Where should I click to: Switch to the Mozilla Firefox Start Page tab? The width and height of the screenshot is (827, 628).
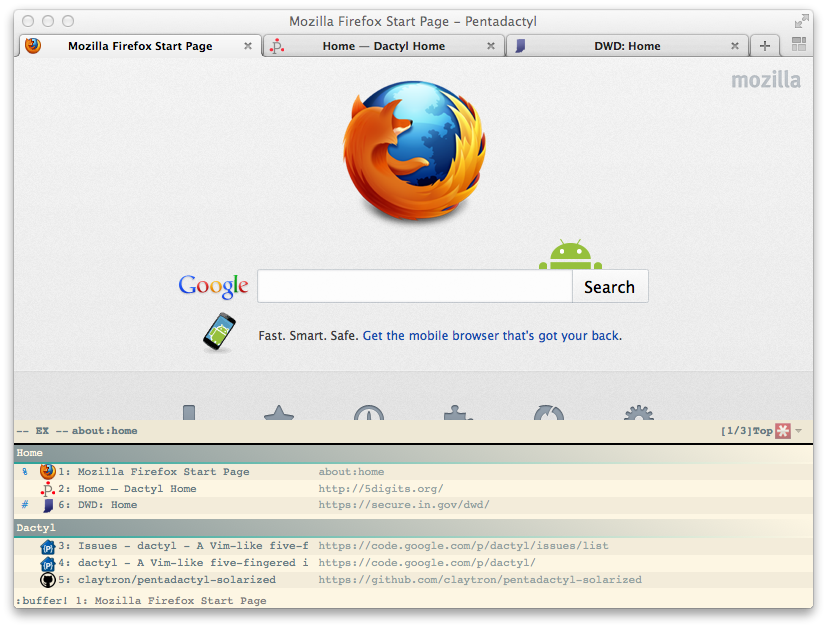pyautogui.click(x=140, y=46)
